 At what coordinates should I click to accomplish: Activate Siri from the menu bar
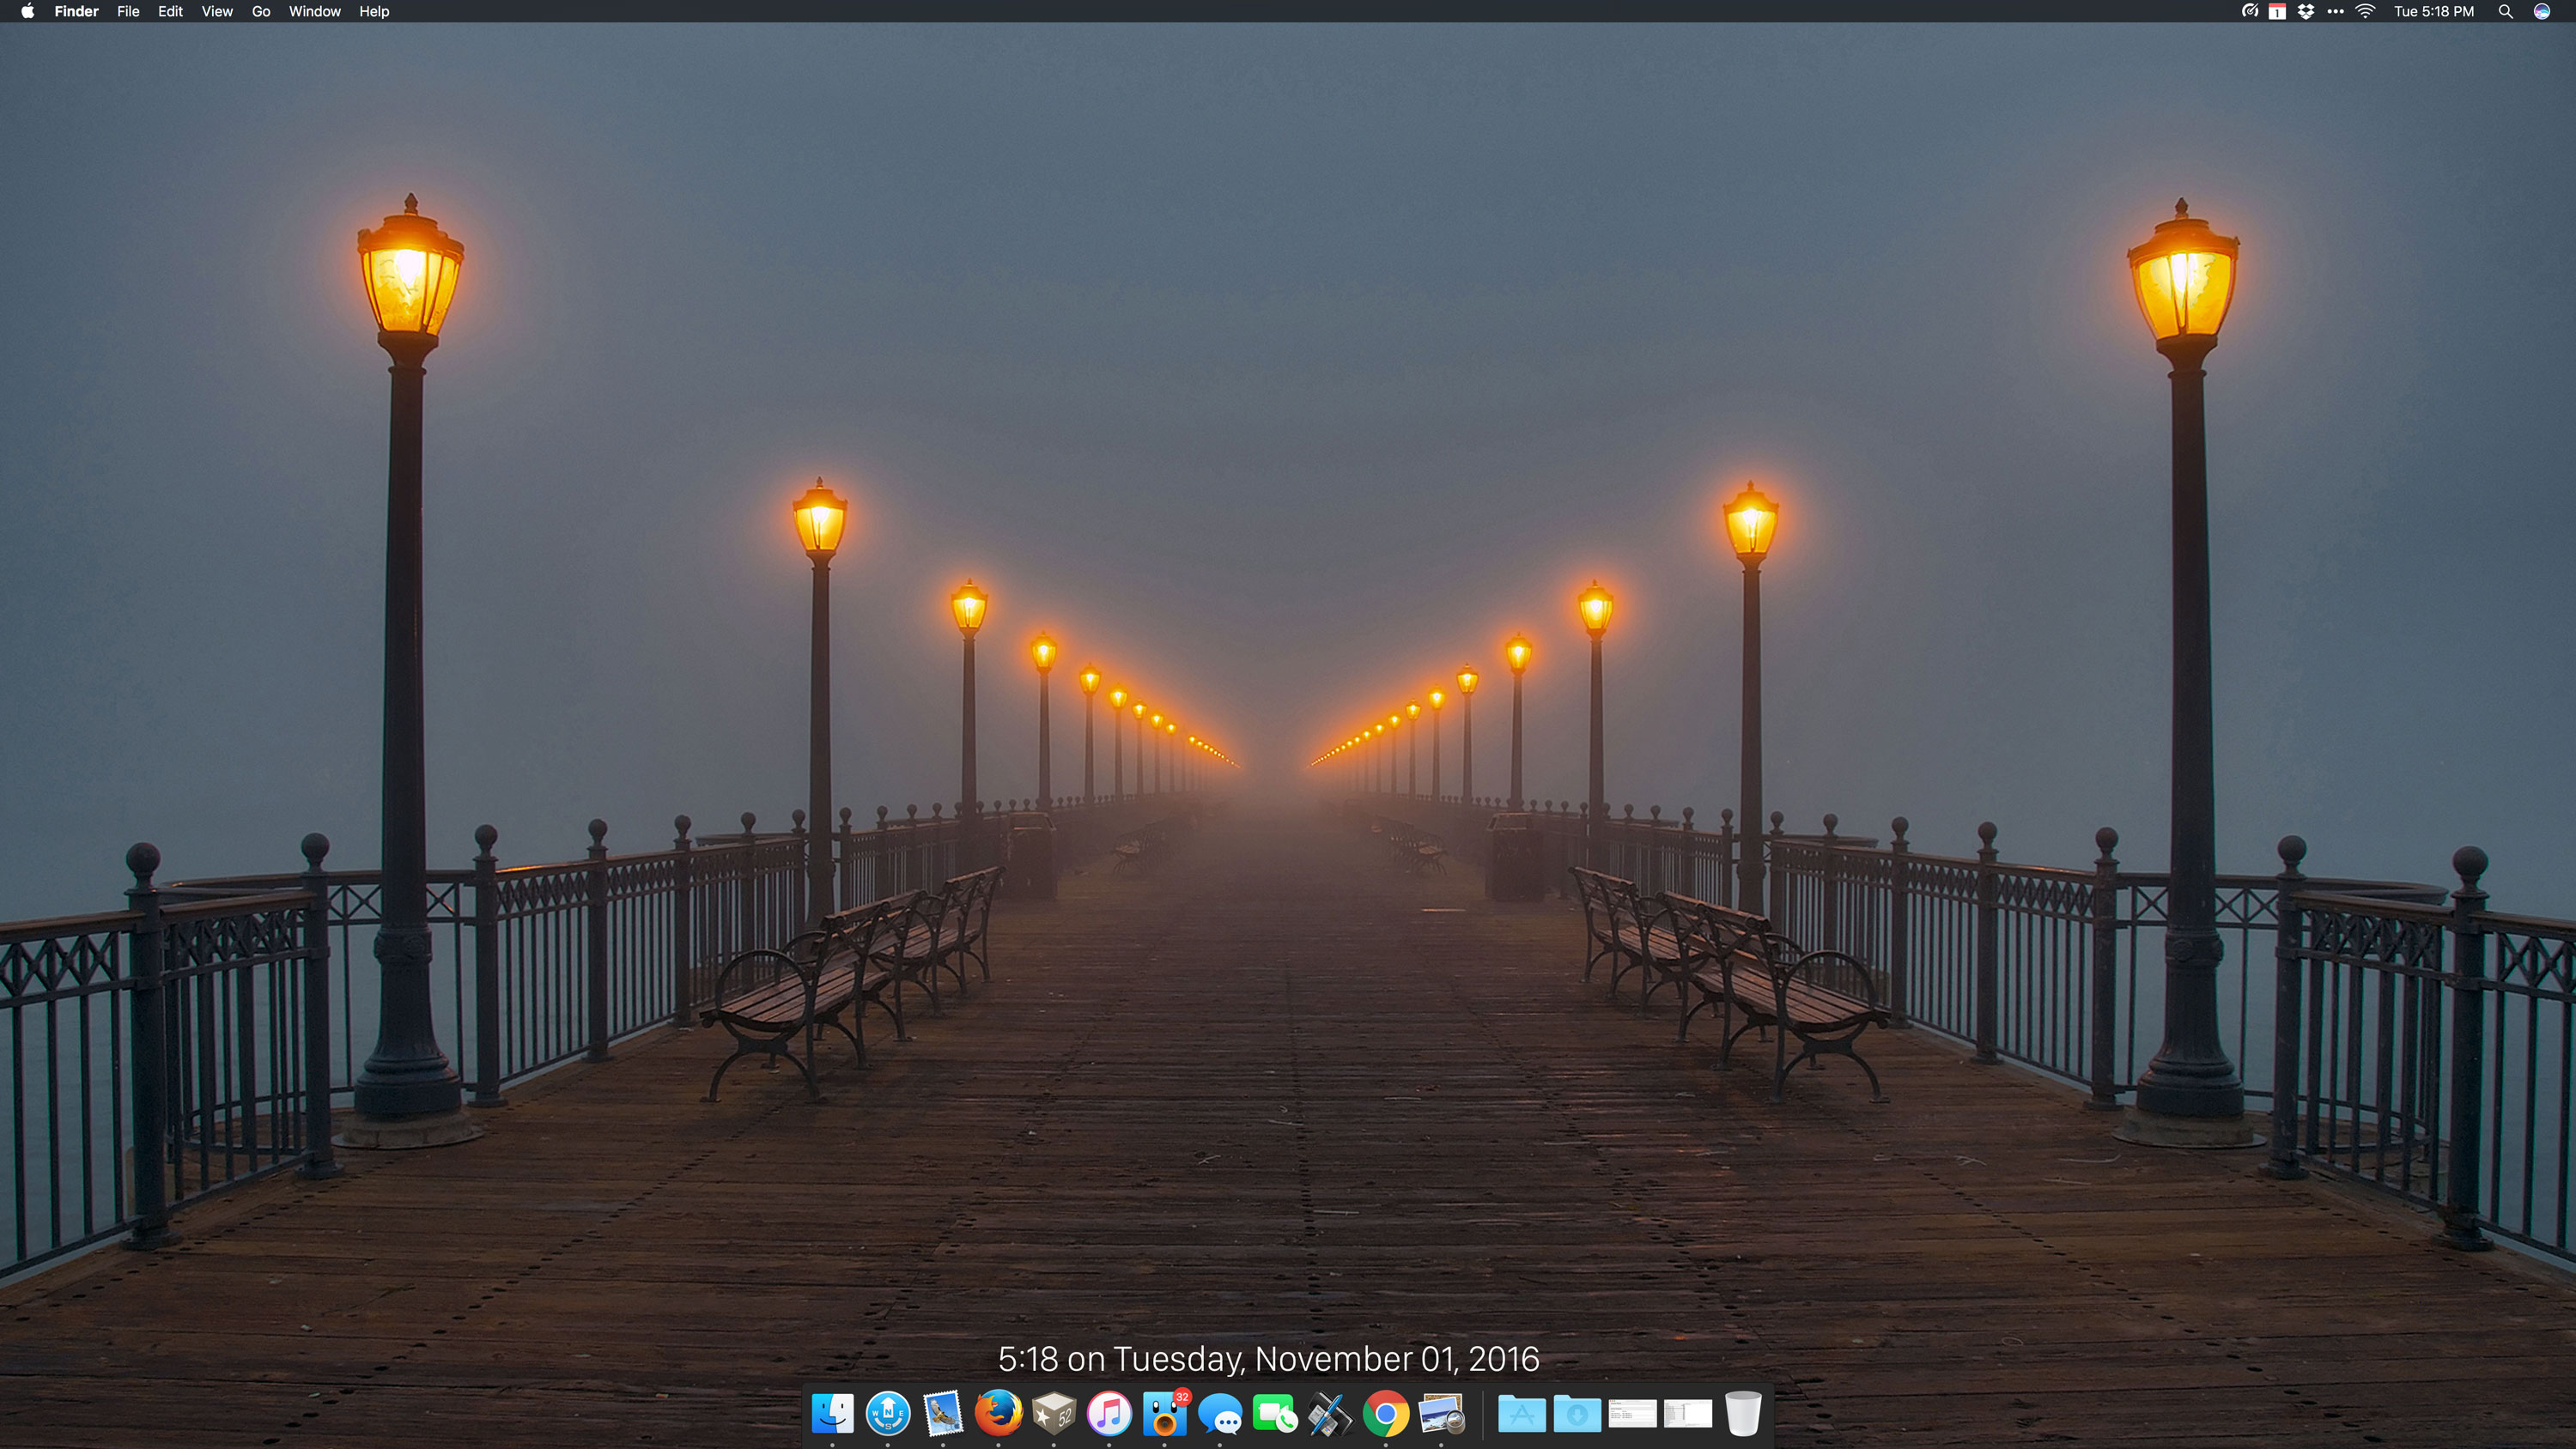[x=2542, y=12]
